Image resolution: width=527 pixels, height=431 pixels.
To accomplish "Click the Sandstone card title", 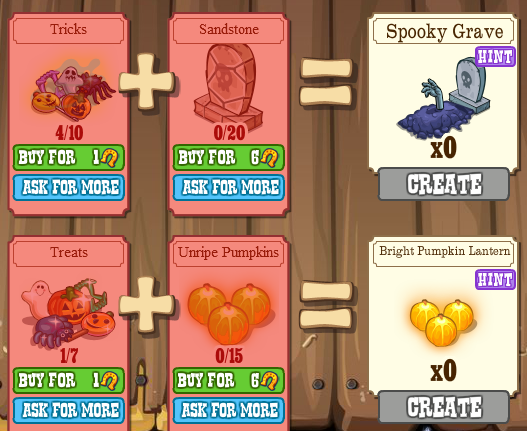I will 229,30.
